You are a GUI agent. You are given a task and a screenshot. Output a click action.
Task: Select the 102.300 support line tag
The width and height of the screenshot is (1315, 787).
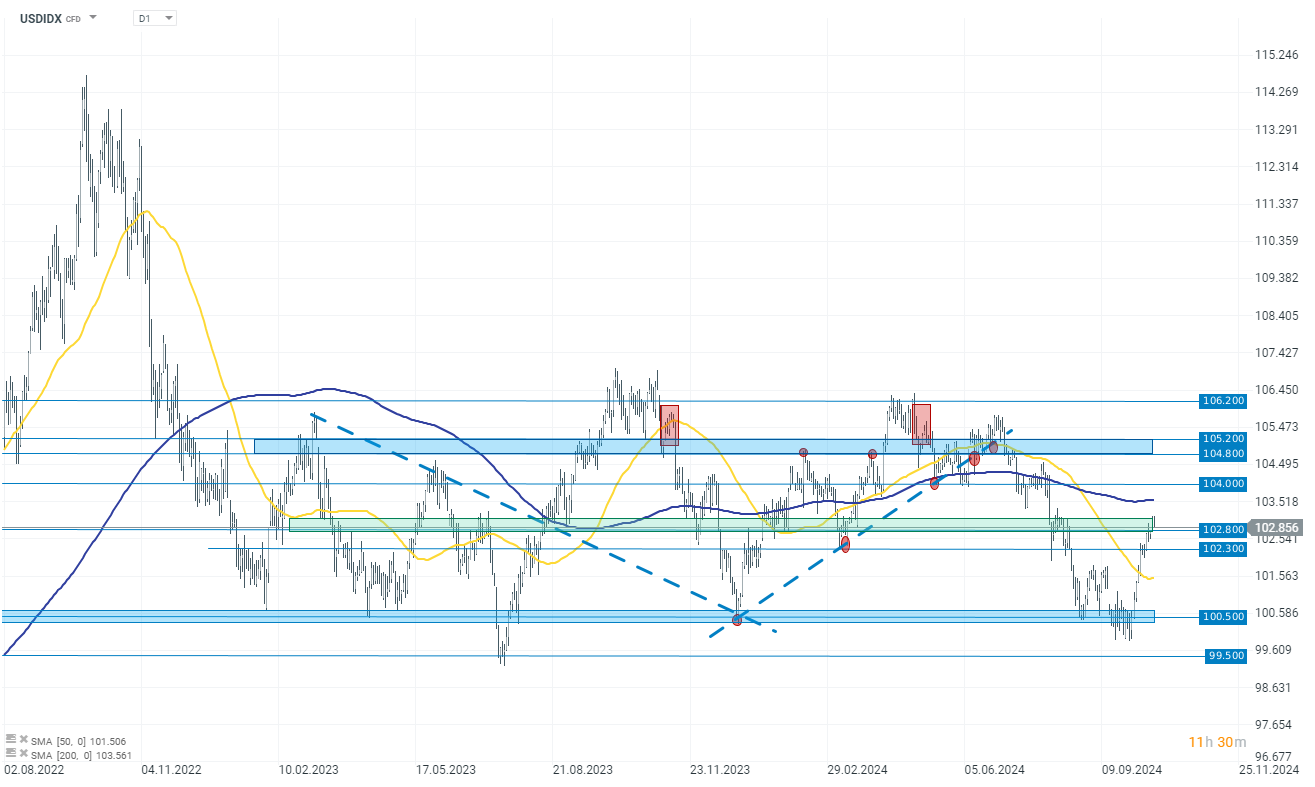(x=1222, y=549)
